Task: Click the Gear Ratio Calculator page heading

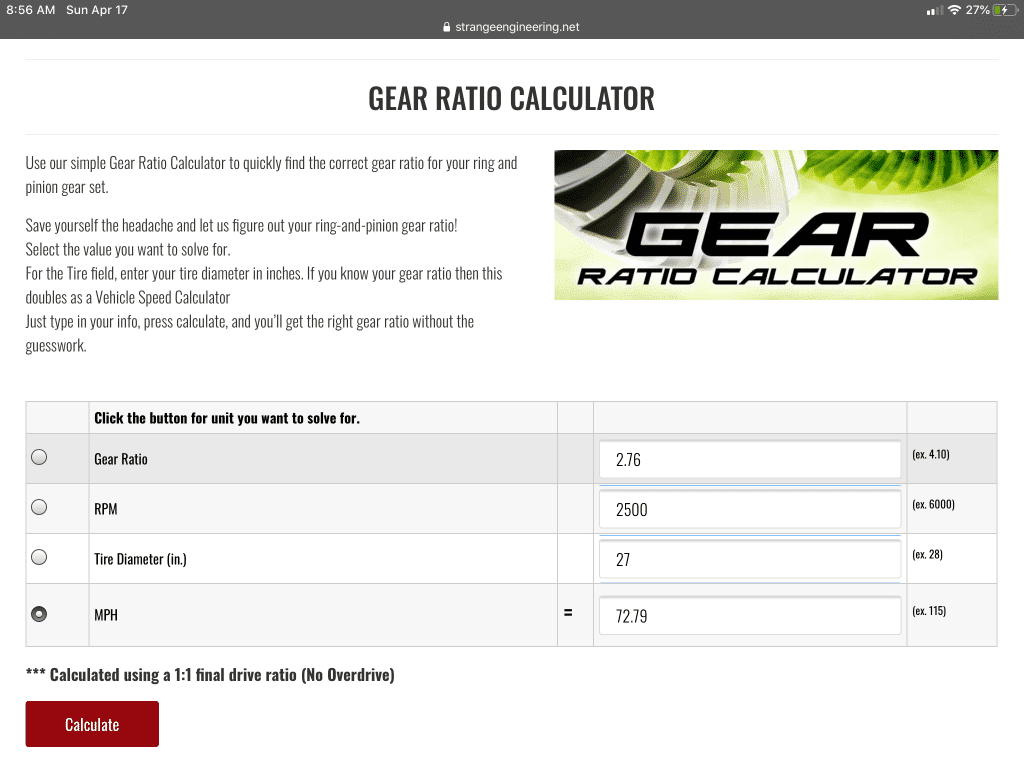Action: point(511,98)
